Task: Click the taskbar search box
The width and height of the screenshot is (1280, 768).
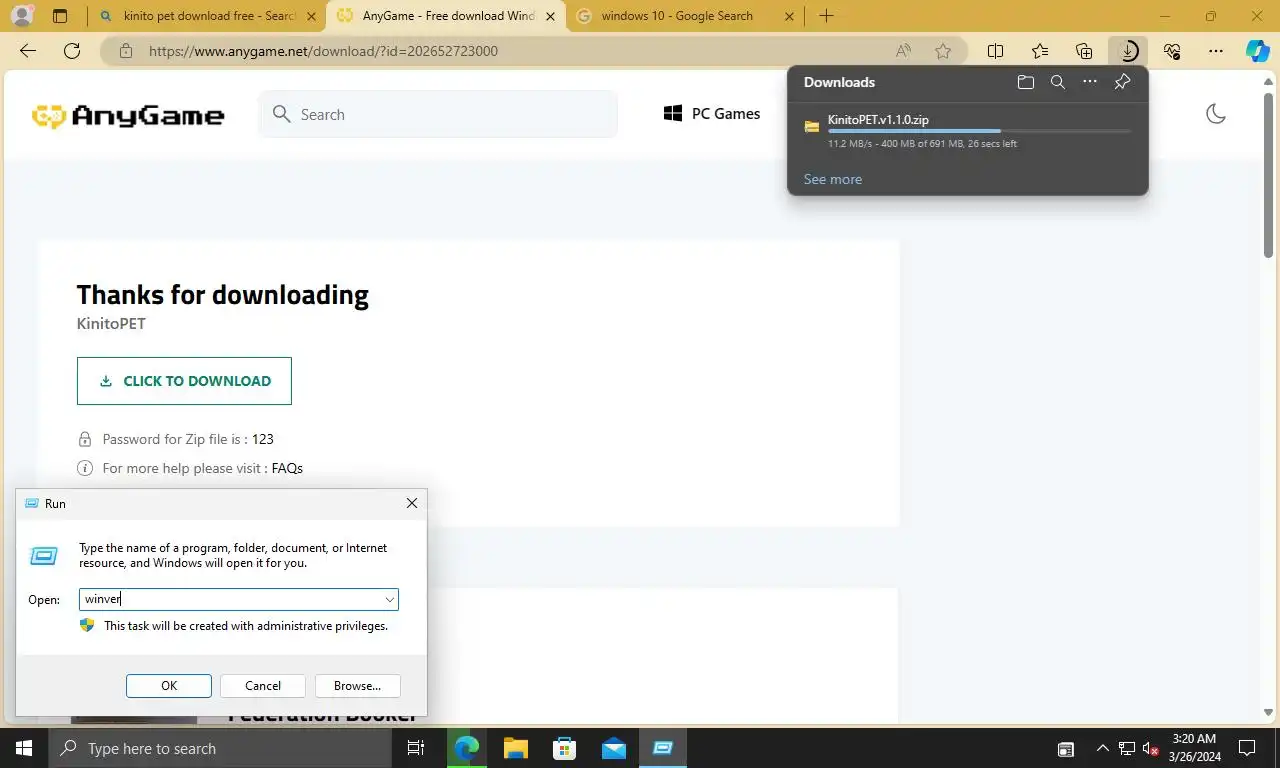Action: 220,748
